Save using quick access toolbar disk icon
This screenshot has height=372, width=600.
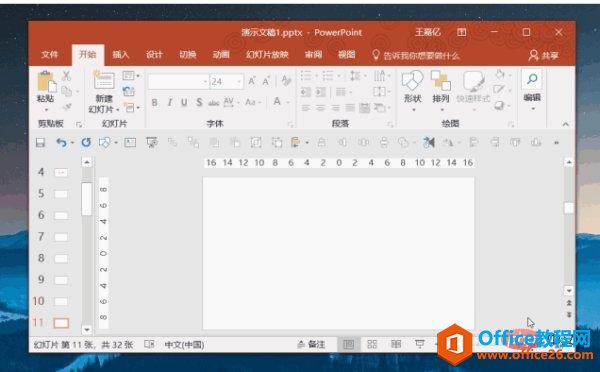coord(40,143)
